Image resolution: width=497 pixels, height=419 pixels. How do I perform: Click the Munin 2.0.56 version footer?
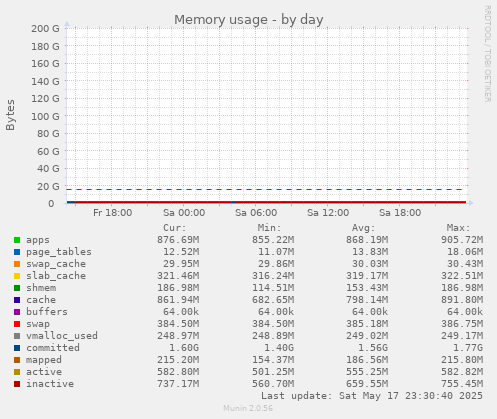[x=248, y=408]
